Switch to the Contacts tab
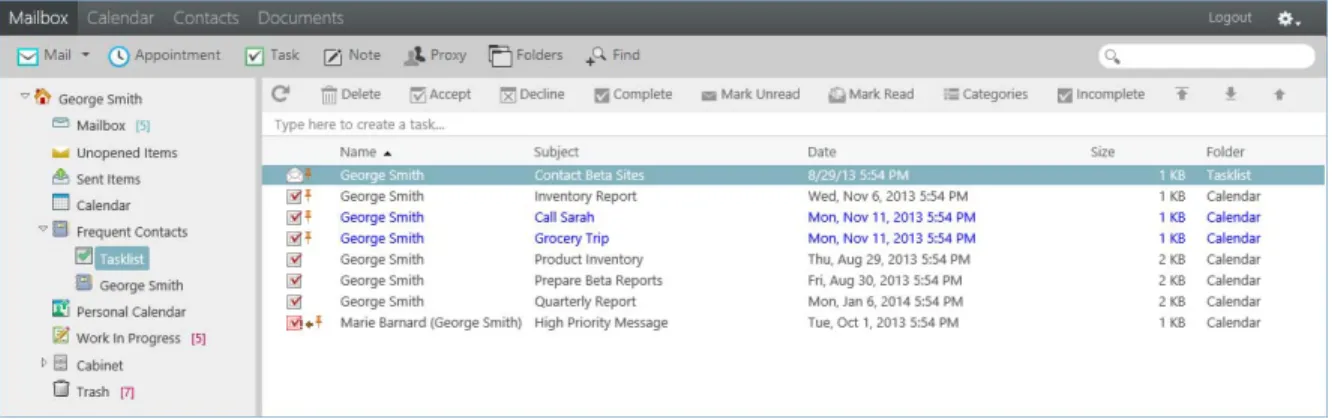The image size is (1332, 419). pyautogui.click(x=206, y=18)
